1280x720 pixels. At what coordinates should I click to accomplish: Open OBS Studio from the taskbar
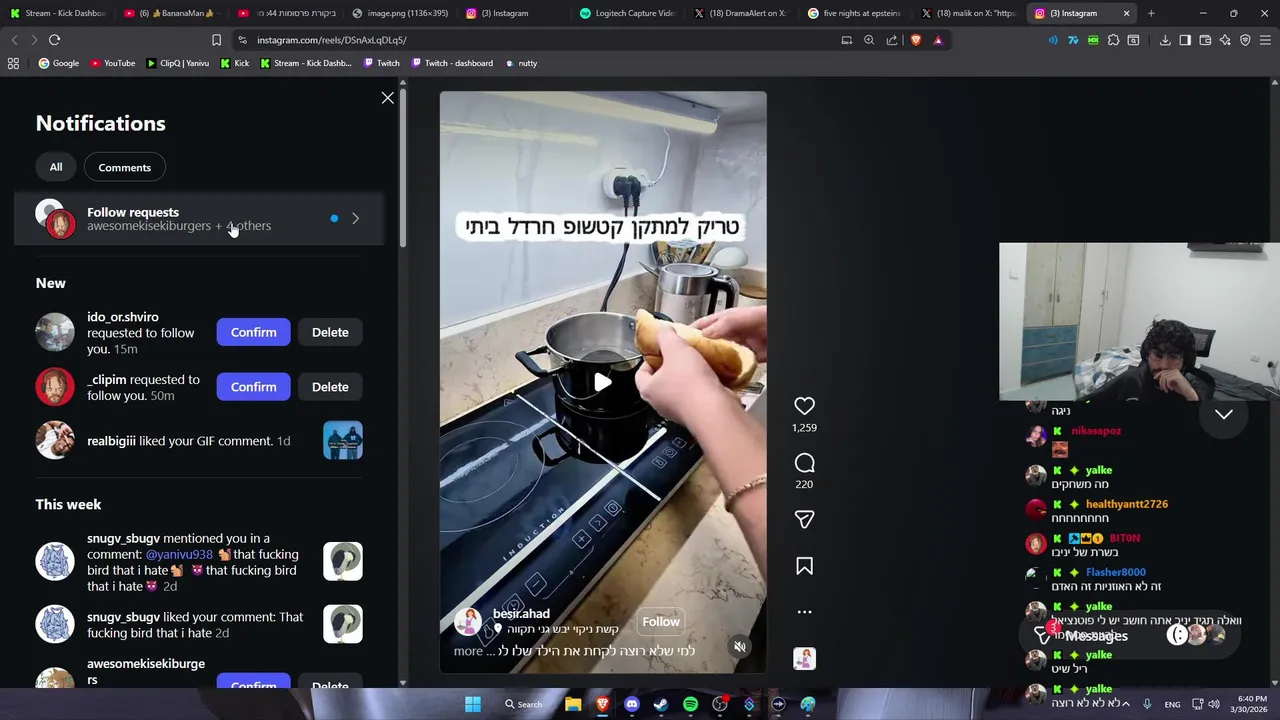[x=720, y=704]
